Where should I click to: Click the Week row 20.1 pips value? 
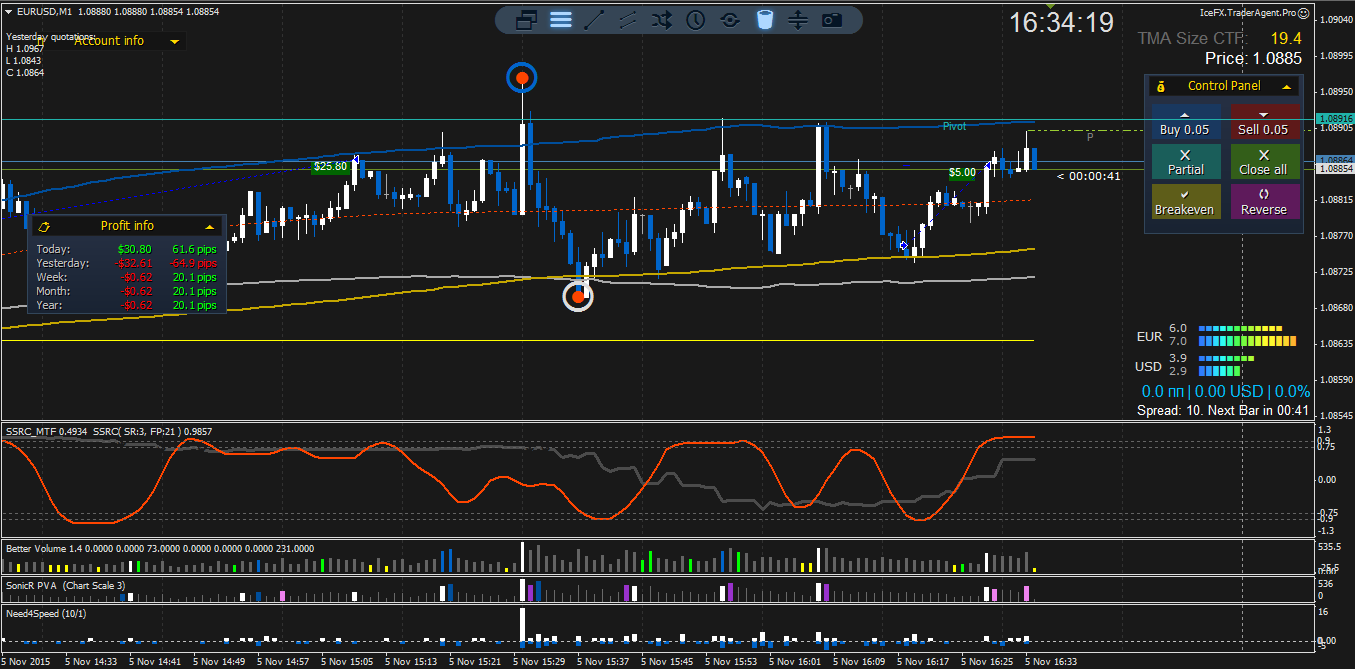click(194, 277)
